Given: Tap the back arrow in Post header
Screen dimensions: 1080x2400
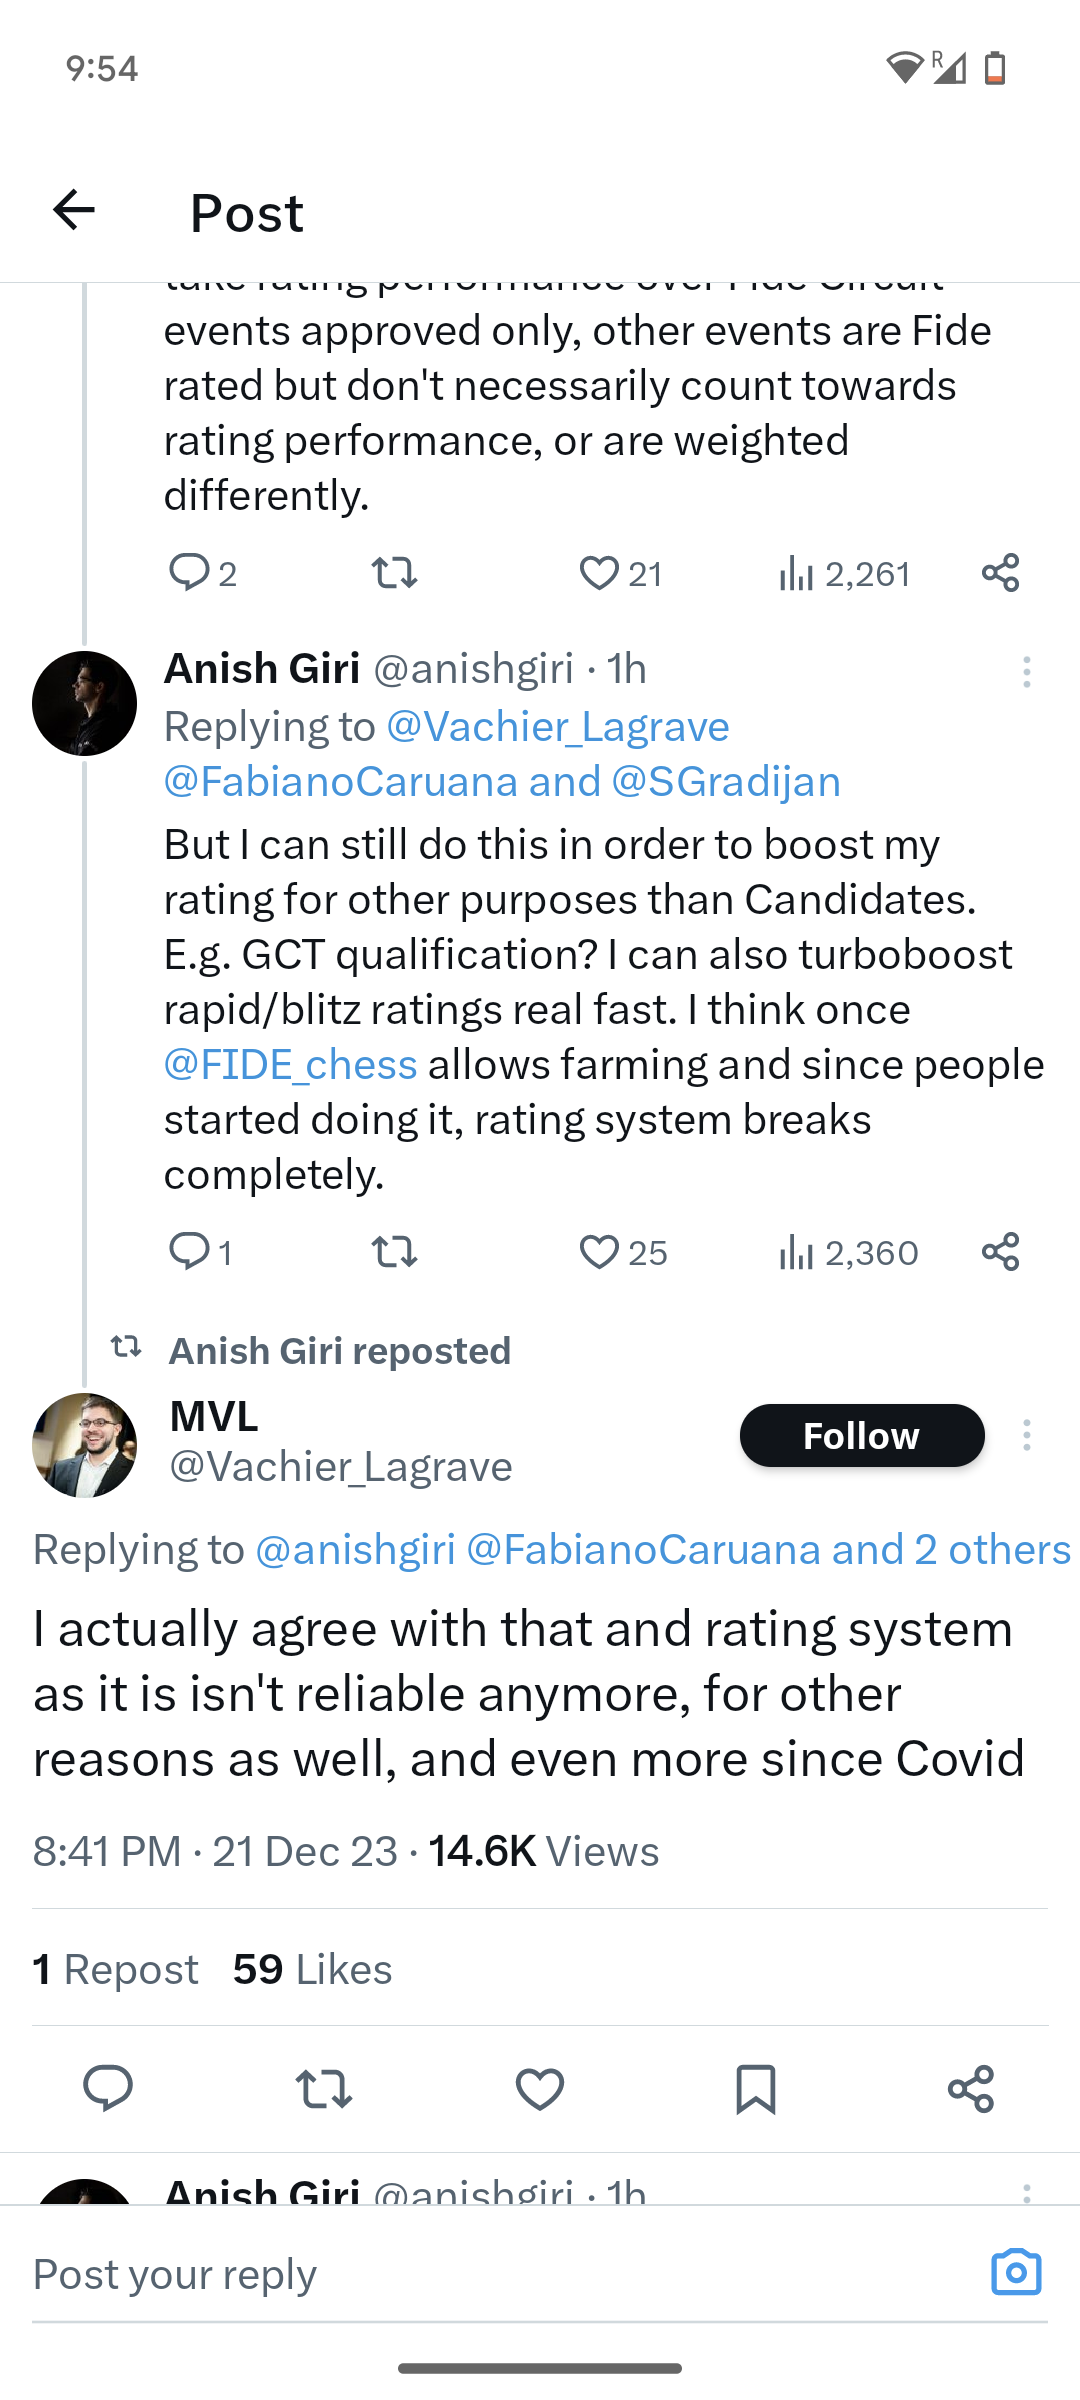Looking at the screenshot, I should 74,210.
